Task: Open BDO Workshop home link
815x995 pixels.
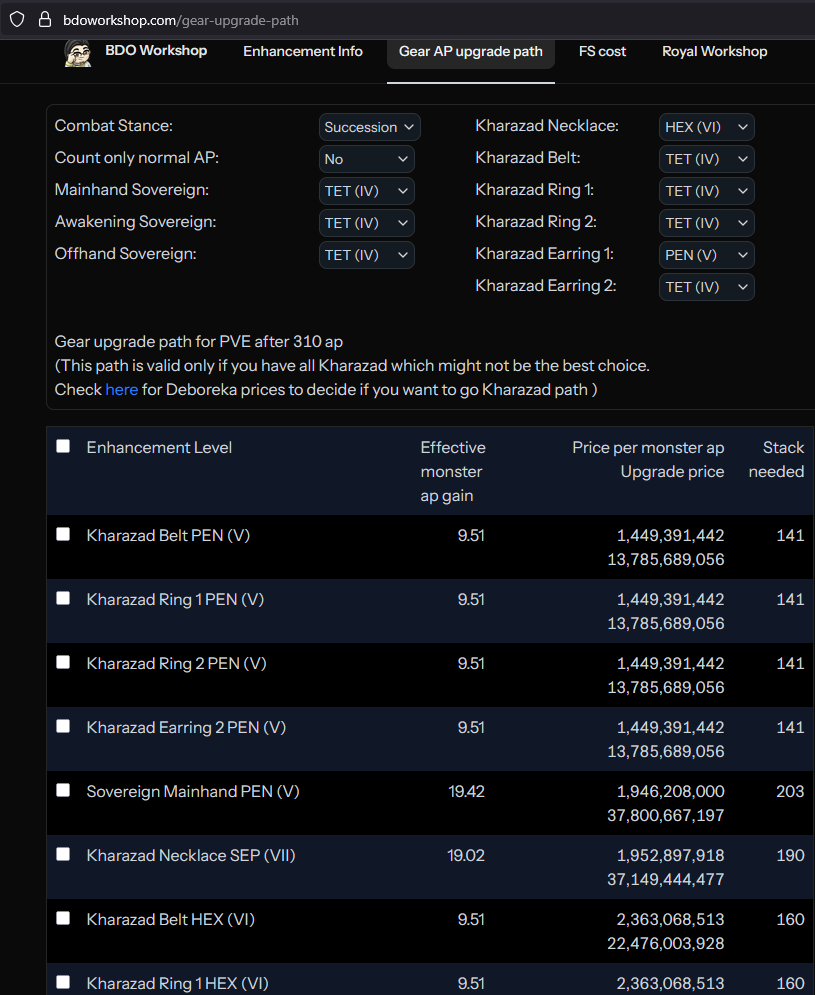Action: coord(156,50)
